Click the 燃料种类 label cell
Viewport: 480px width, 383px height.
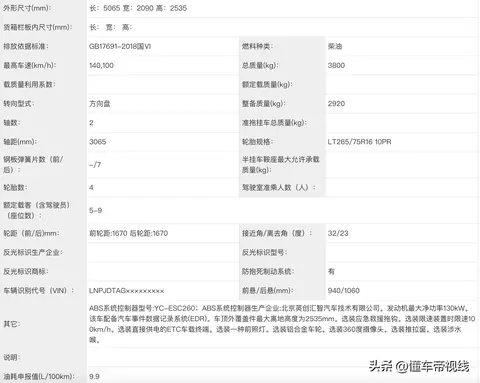(x=282, y=46)
